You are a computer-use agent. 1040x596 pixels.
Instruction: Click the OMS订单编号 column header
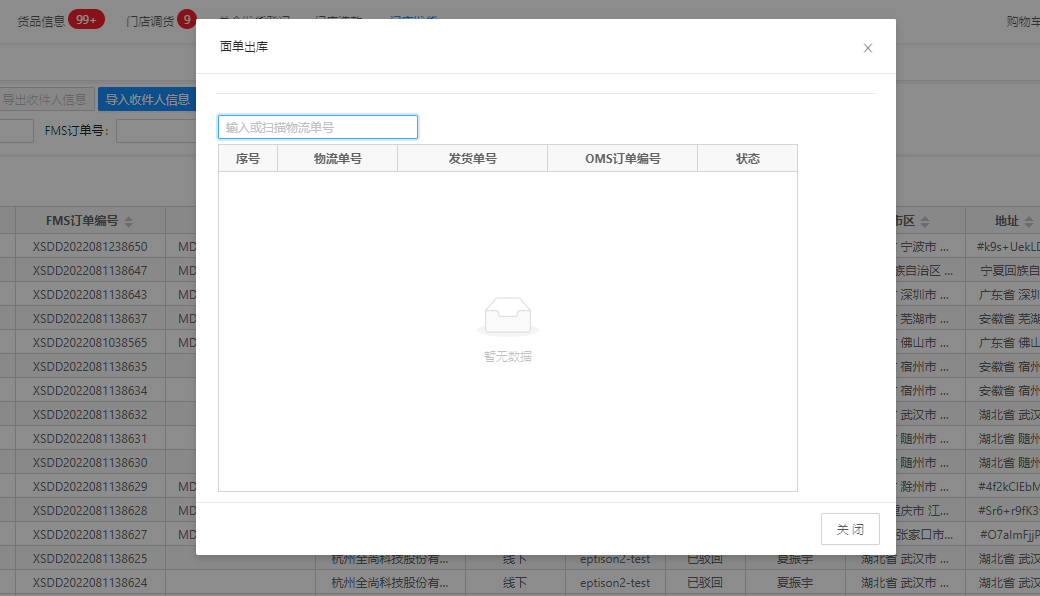tap(622, 159)
